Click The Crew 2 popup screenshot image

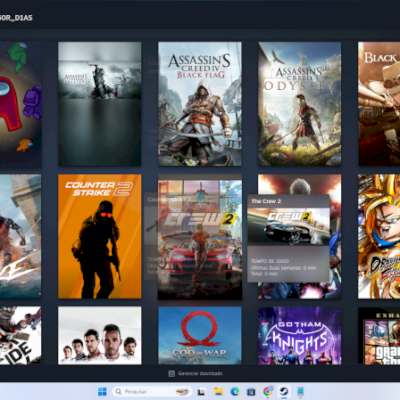click(x=289, y=227)
